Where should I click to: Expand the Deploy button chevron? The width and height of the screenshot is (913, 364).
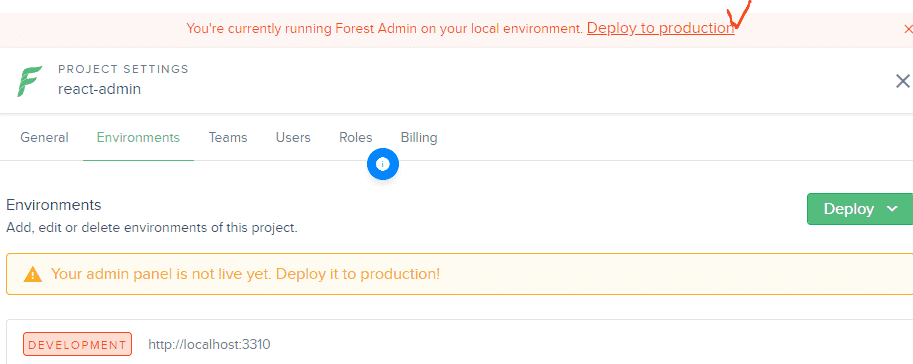pos(892,209)
